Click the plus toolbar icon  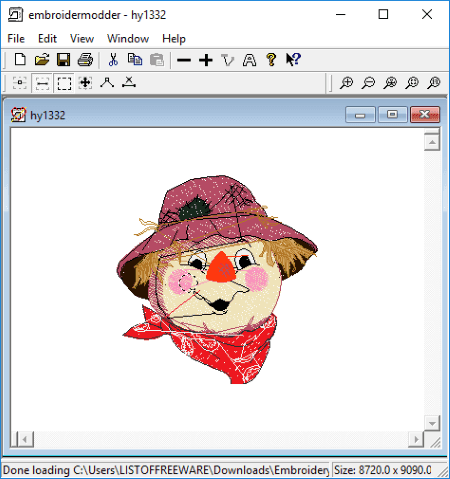[206, 60]
